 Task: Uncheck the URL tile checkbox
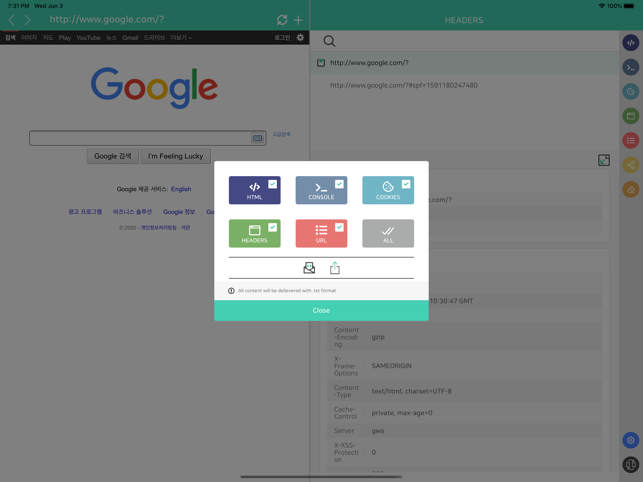pyautogui.click(x=339, y=227)
